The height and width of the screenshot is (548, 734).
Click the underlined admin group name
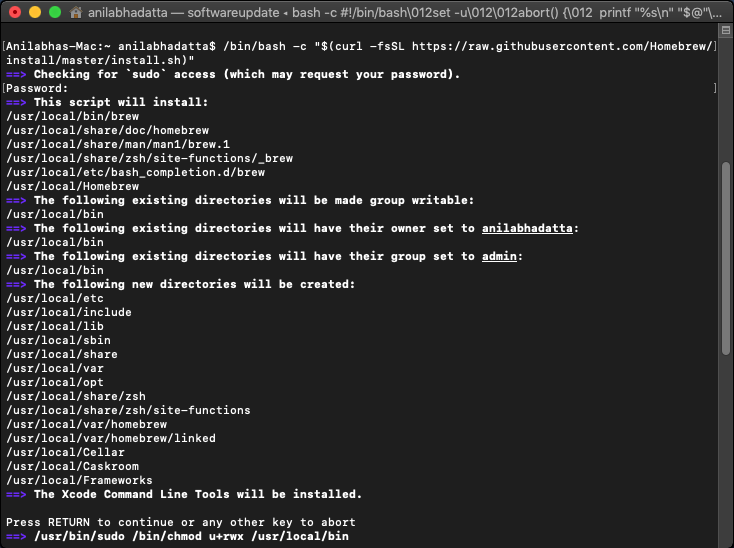point(499,256)
